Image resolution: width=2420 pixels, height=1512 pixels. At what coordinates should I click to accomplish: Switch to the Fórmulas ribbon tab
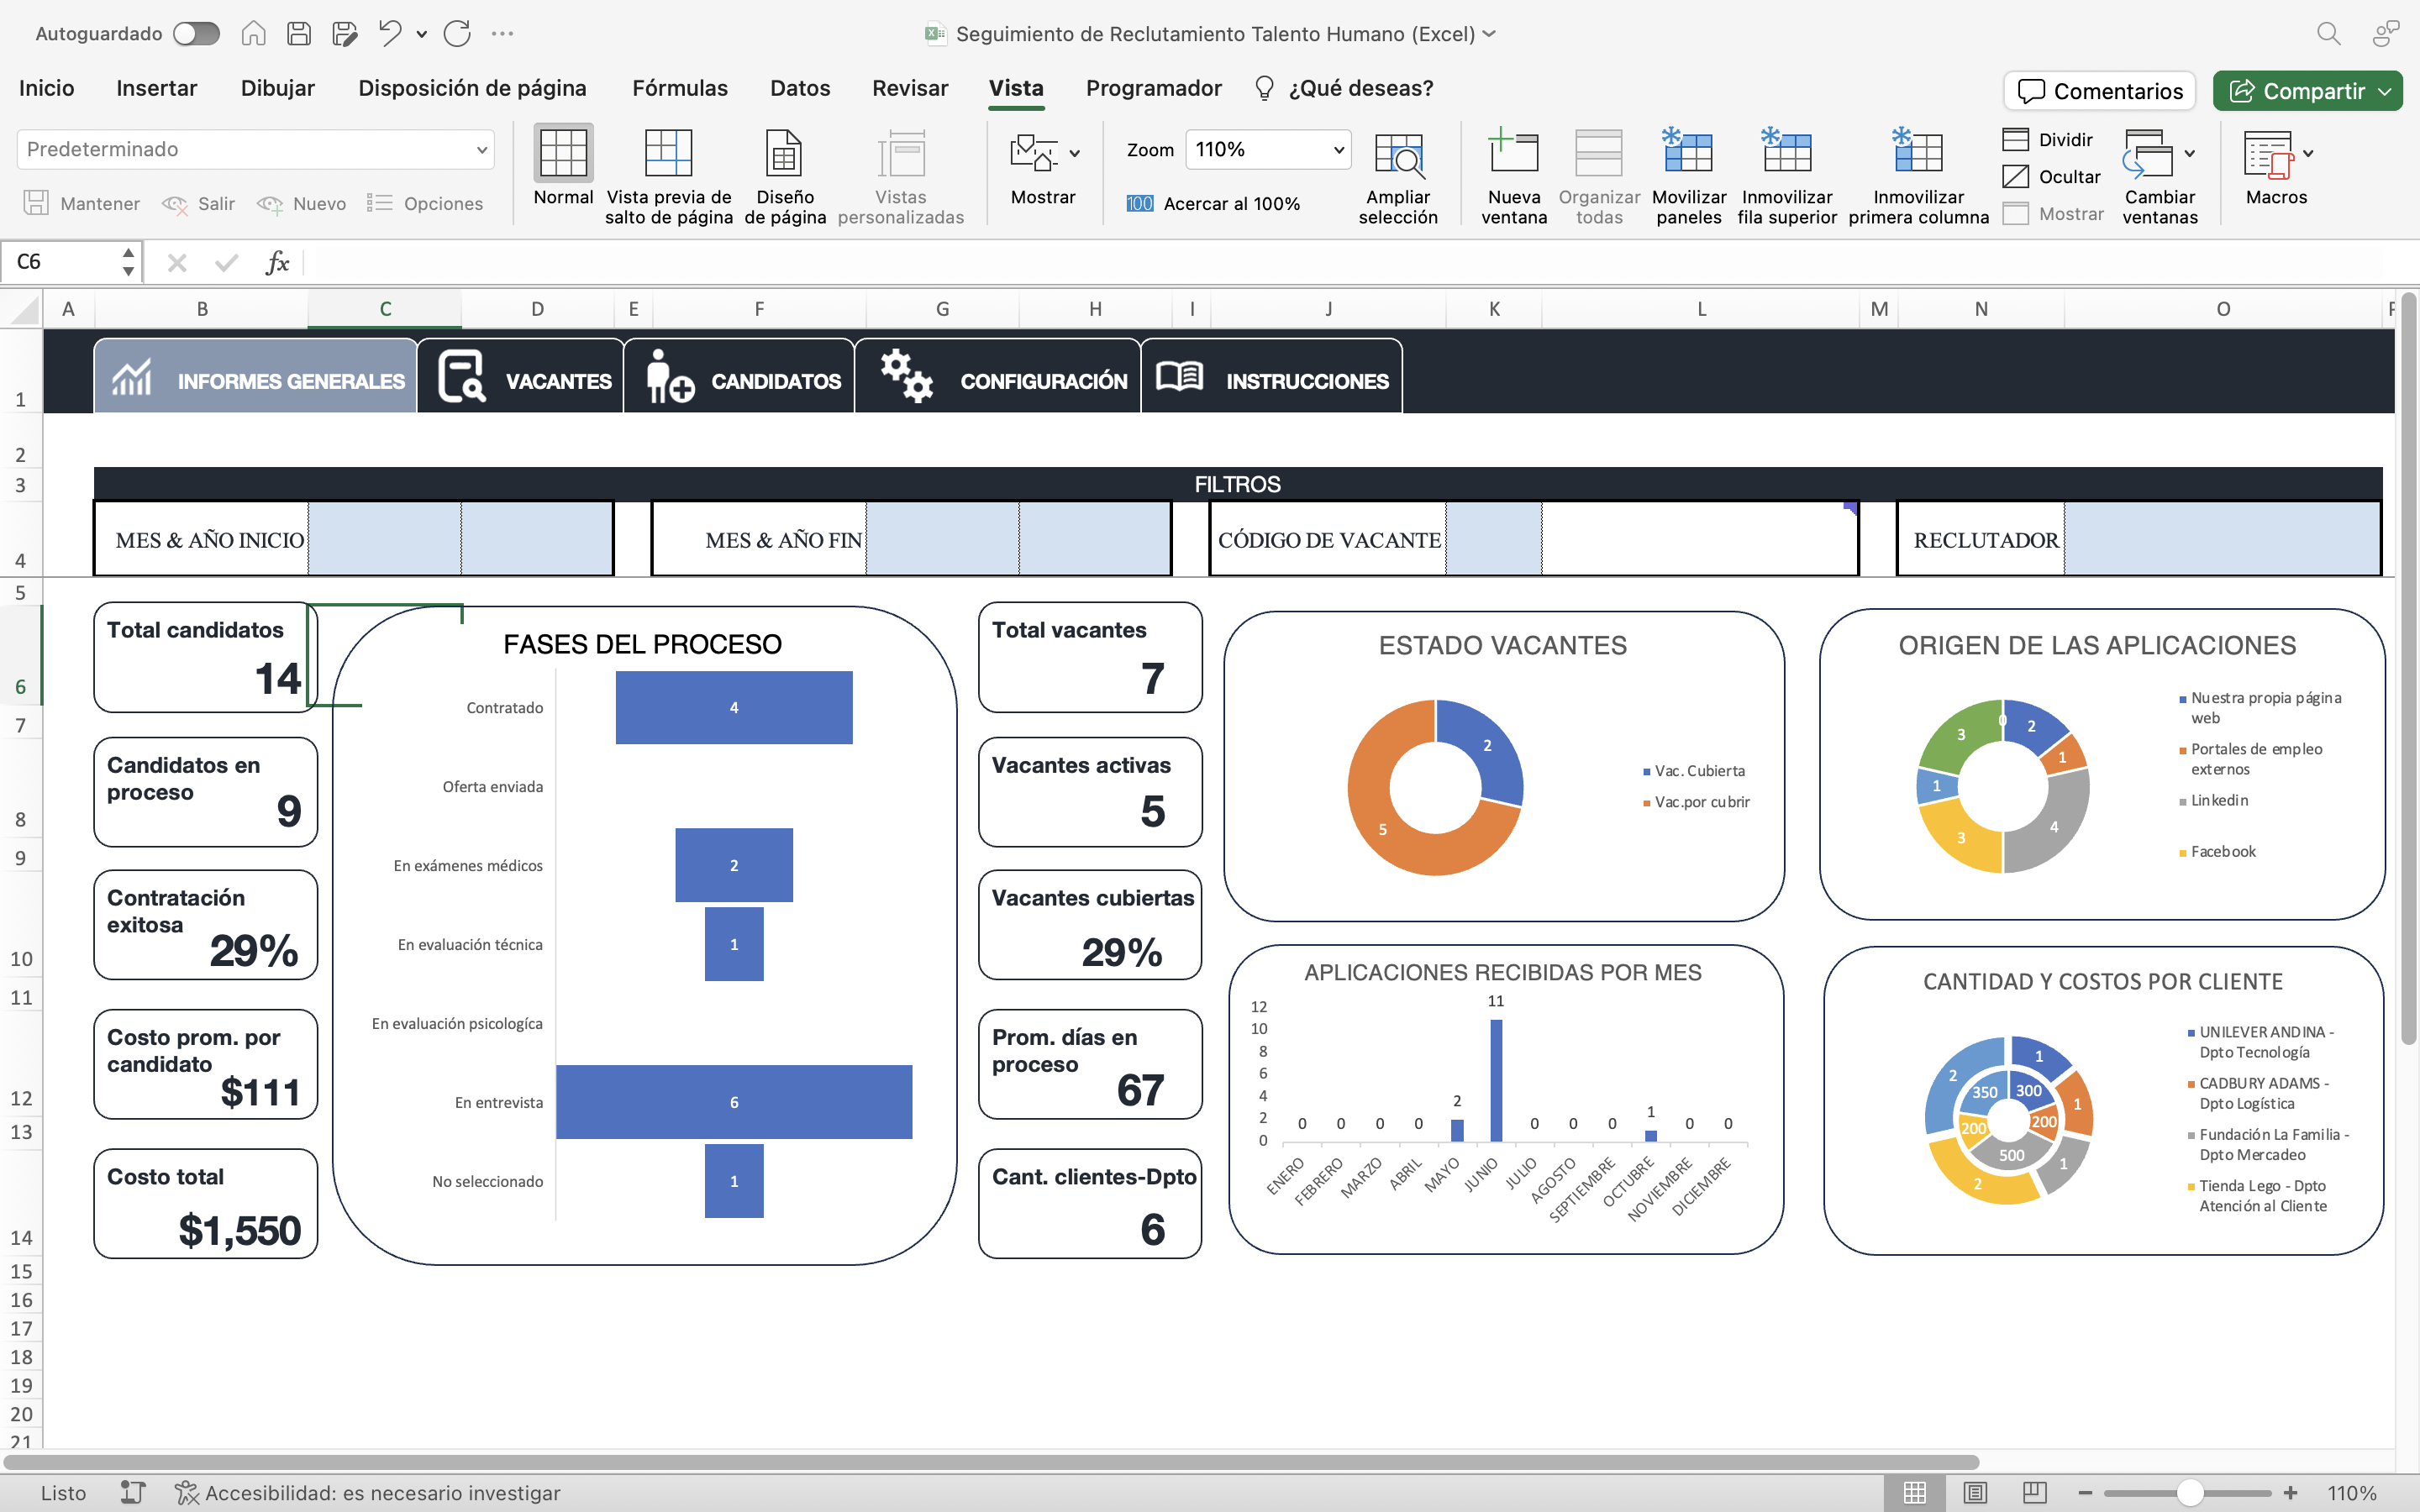[x=679, y=88]
